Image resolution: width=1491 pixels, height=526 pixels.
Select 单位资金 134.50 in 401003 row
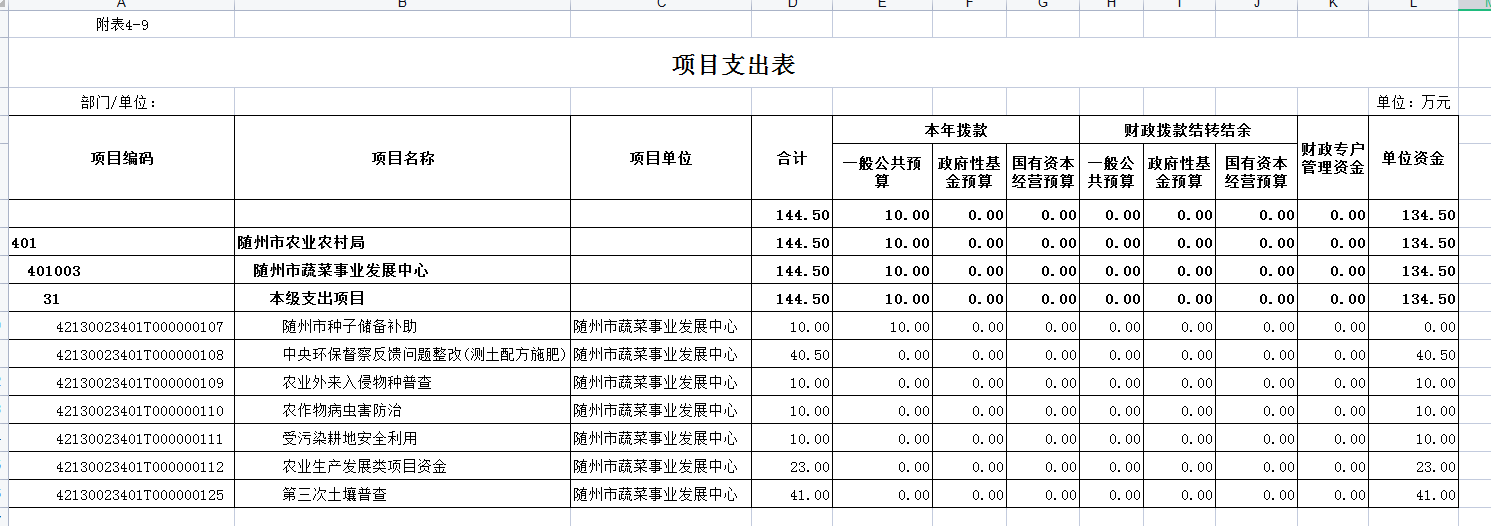(x=1413, y=270)
